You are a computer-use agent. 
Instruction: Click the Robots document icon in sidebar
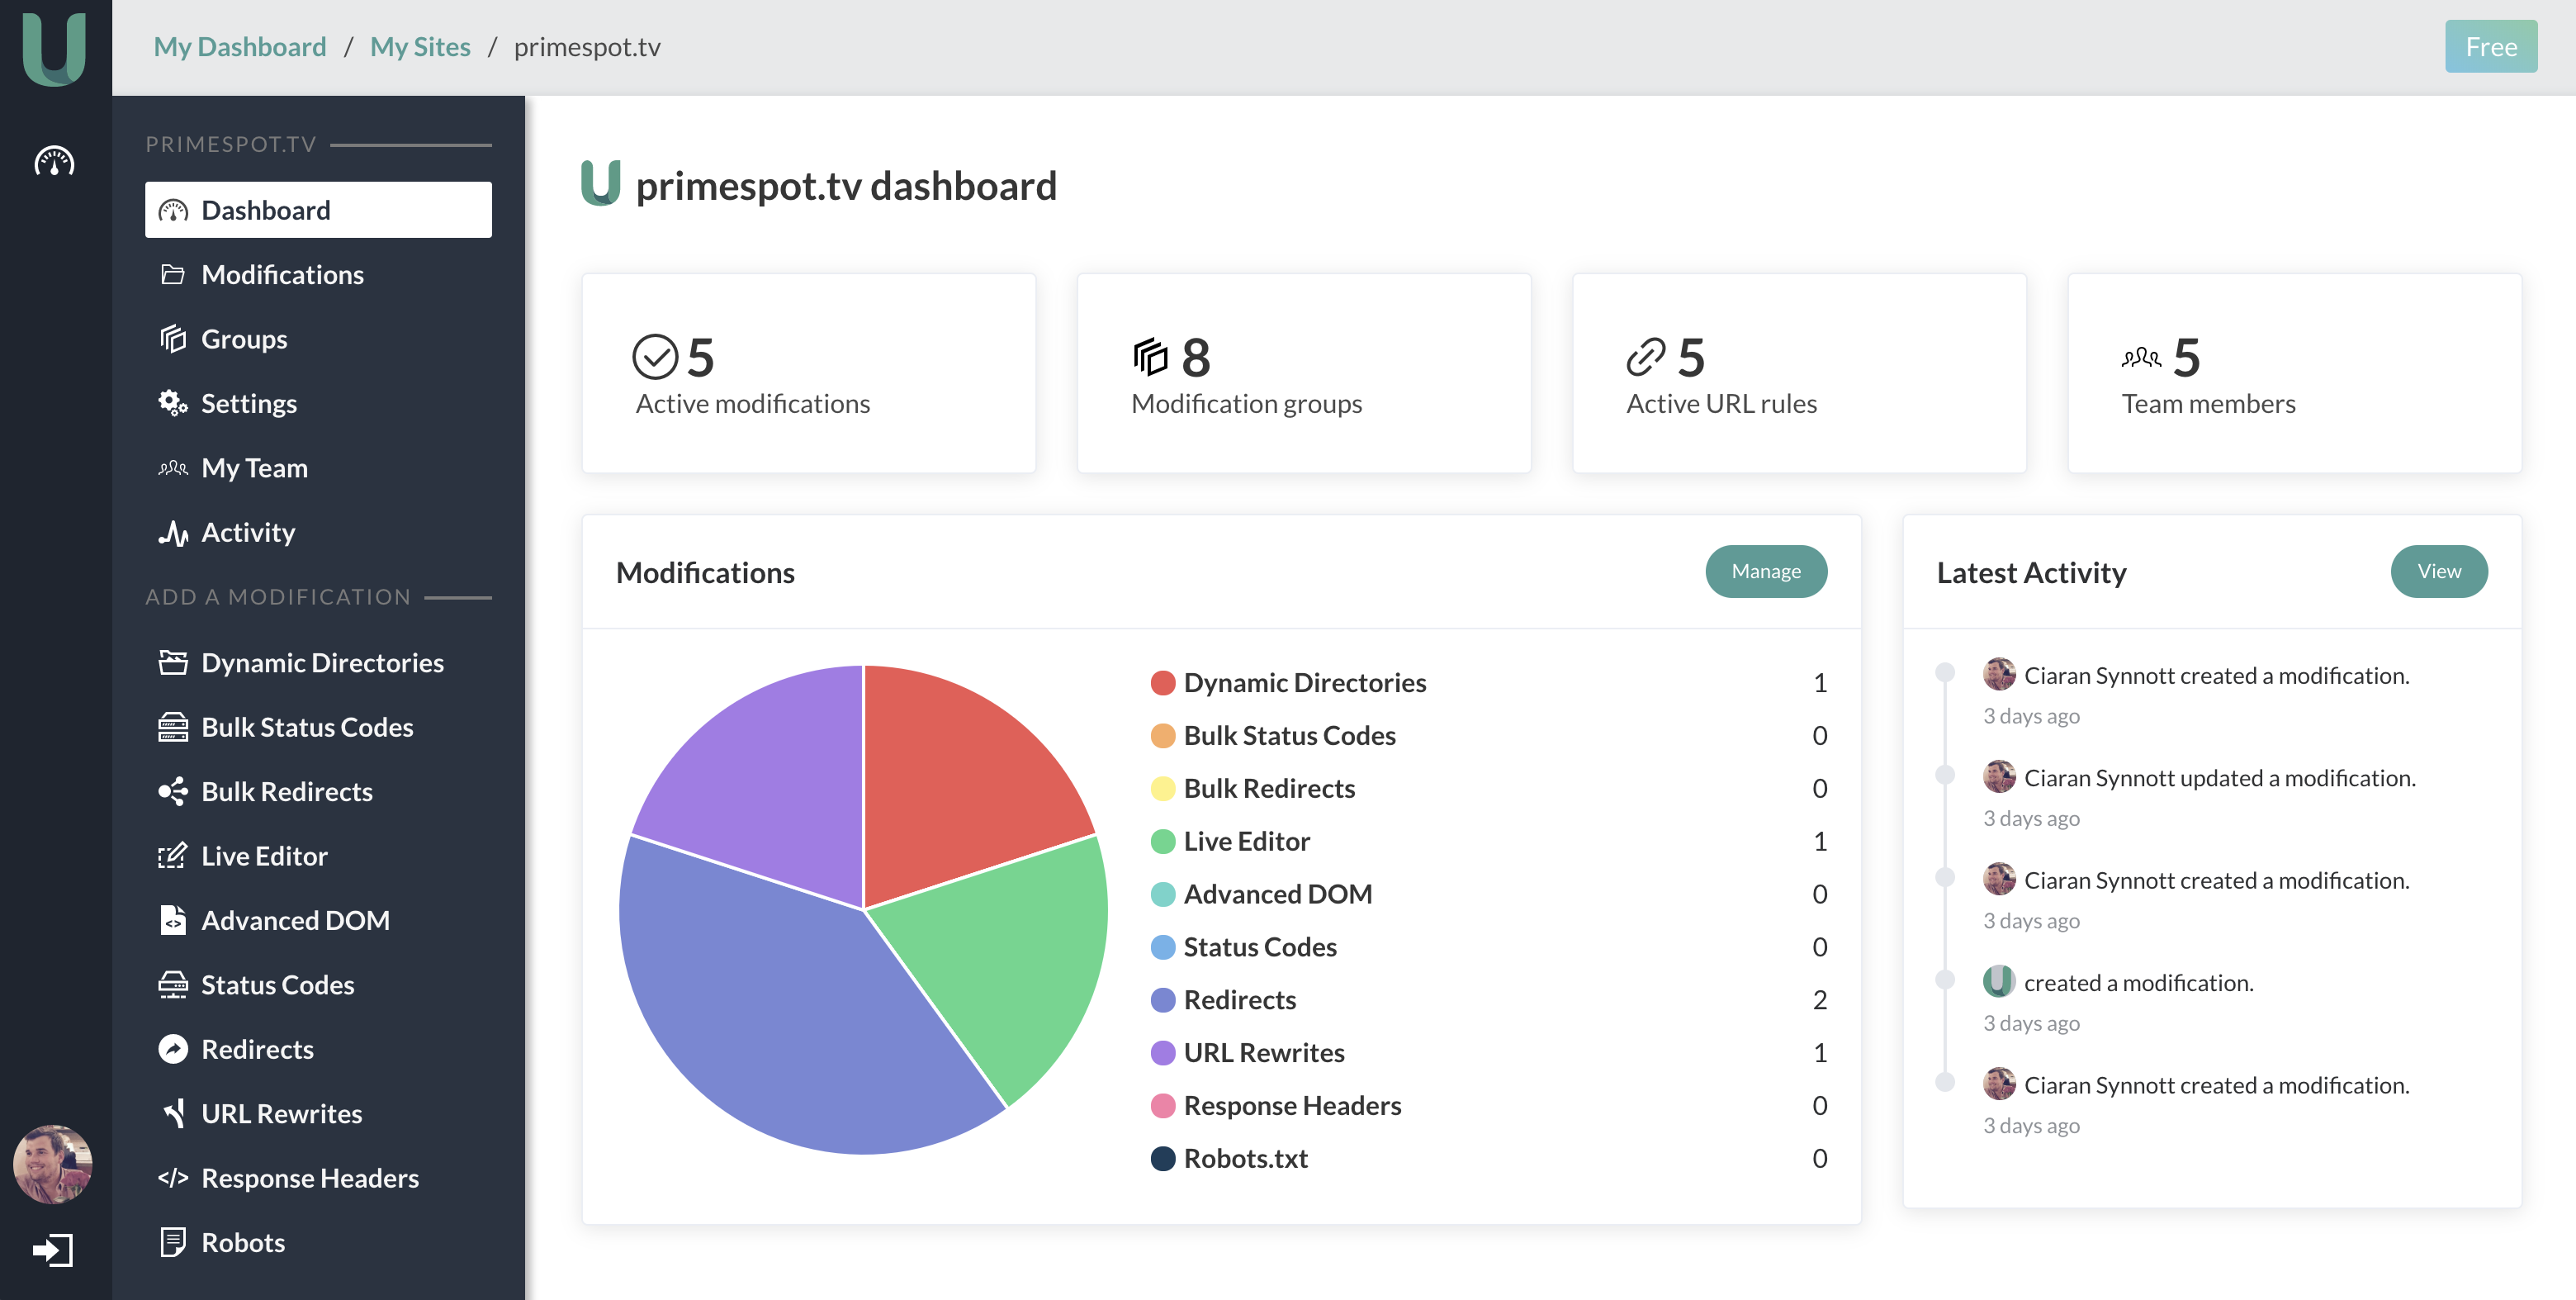click(x=173, y=1242)
